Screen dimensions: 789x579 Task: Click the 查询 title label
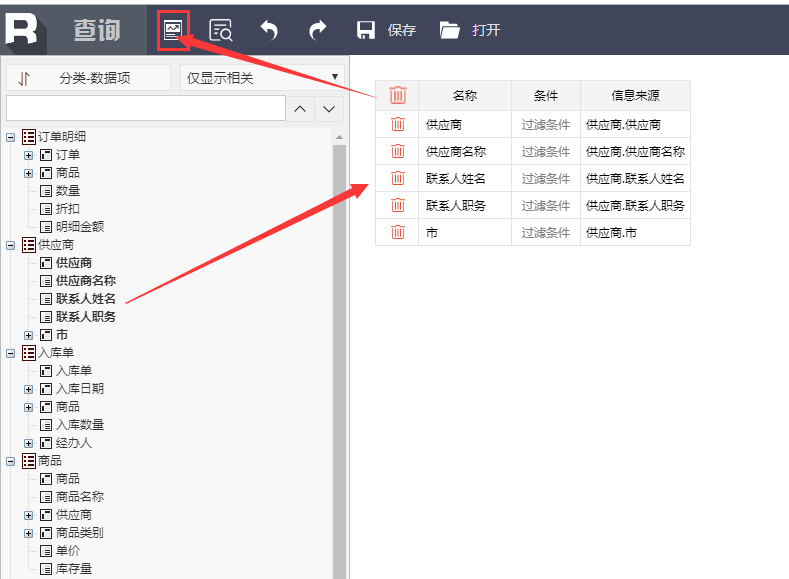tap(97, 30)
